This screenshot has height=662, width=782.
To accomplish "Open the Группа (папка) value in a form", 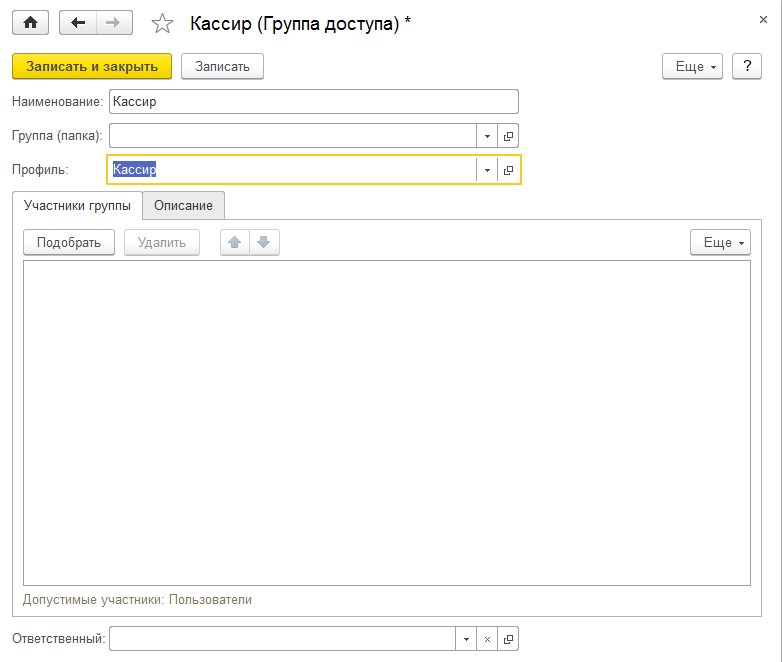I will [x=508, y=136].
